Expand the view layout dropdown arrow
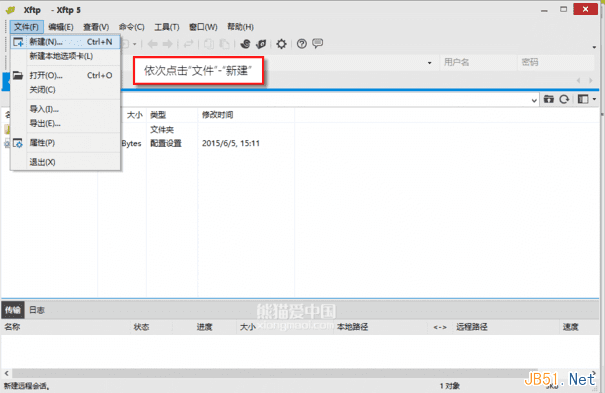Viewport: 605px width, 393px height. pos(595,100)
